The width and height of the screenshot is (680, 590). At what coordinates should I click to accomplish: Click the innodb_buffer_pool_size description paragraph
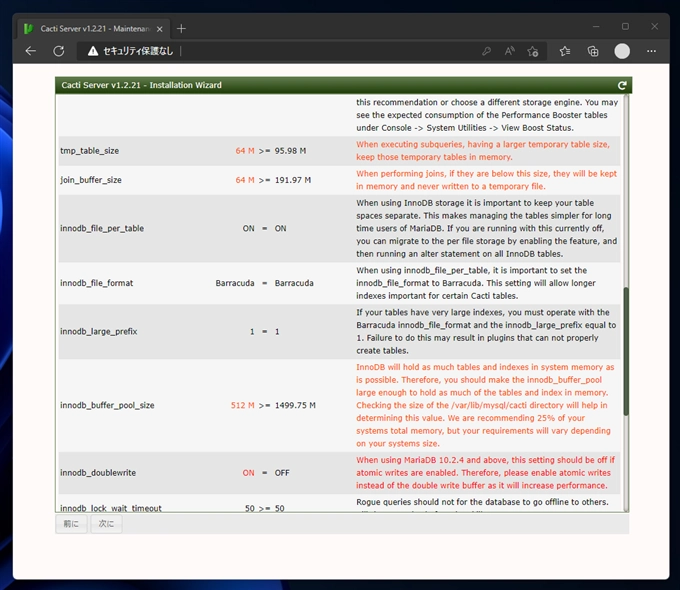[485, 406]
